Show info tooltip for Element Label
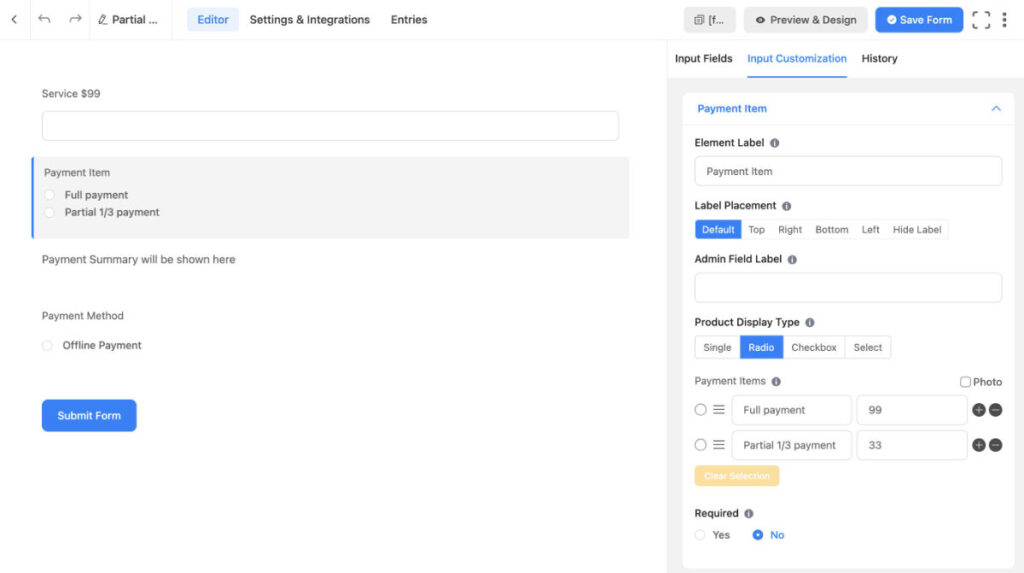This screenshot has width=1024, height=573. point(775,143)
